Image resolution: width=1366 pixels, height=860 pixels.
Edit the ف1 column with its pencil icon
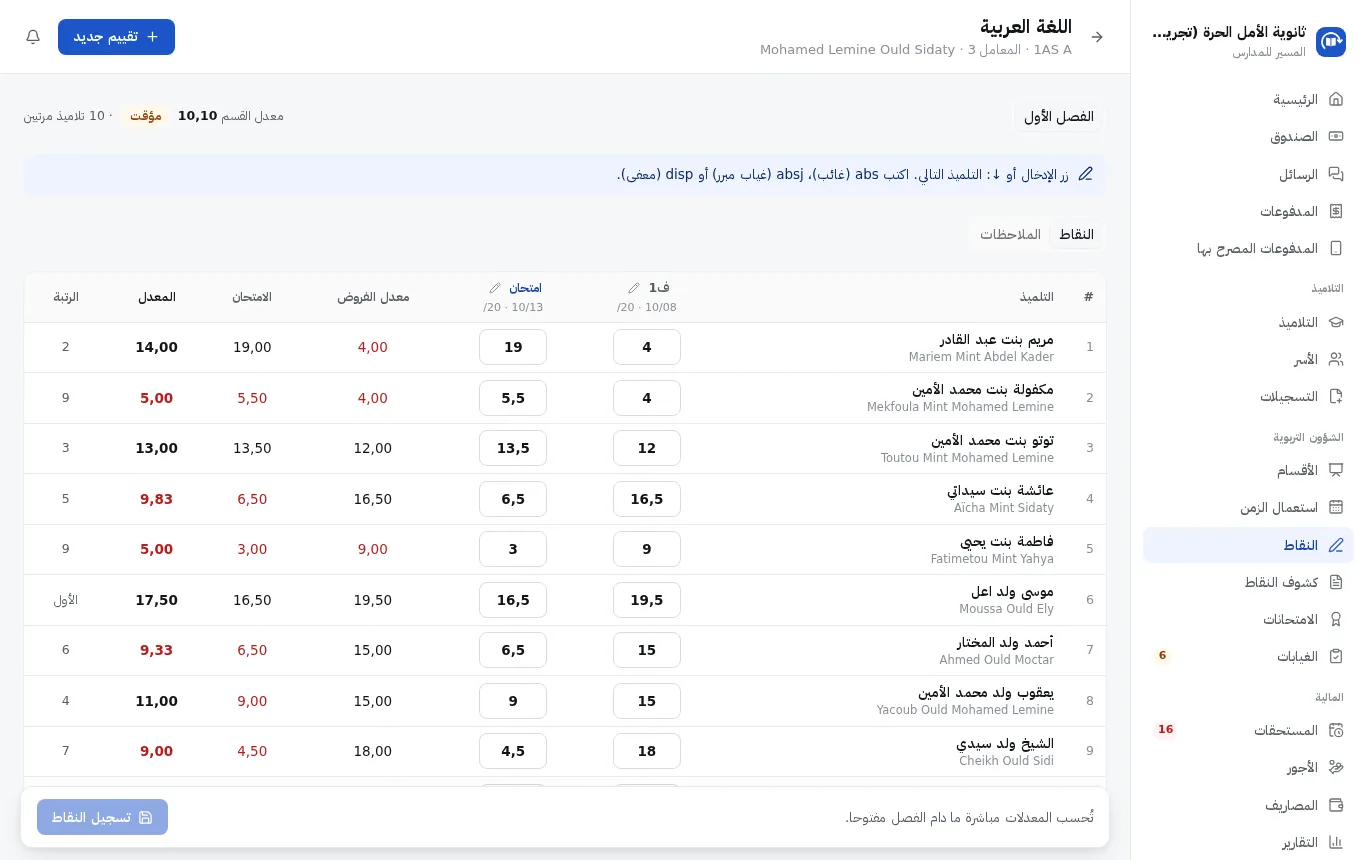coord(634,288)
